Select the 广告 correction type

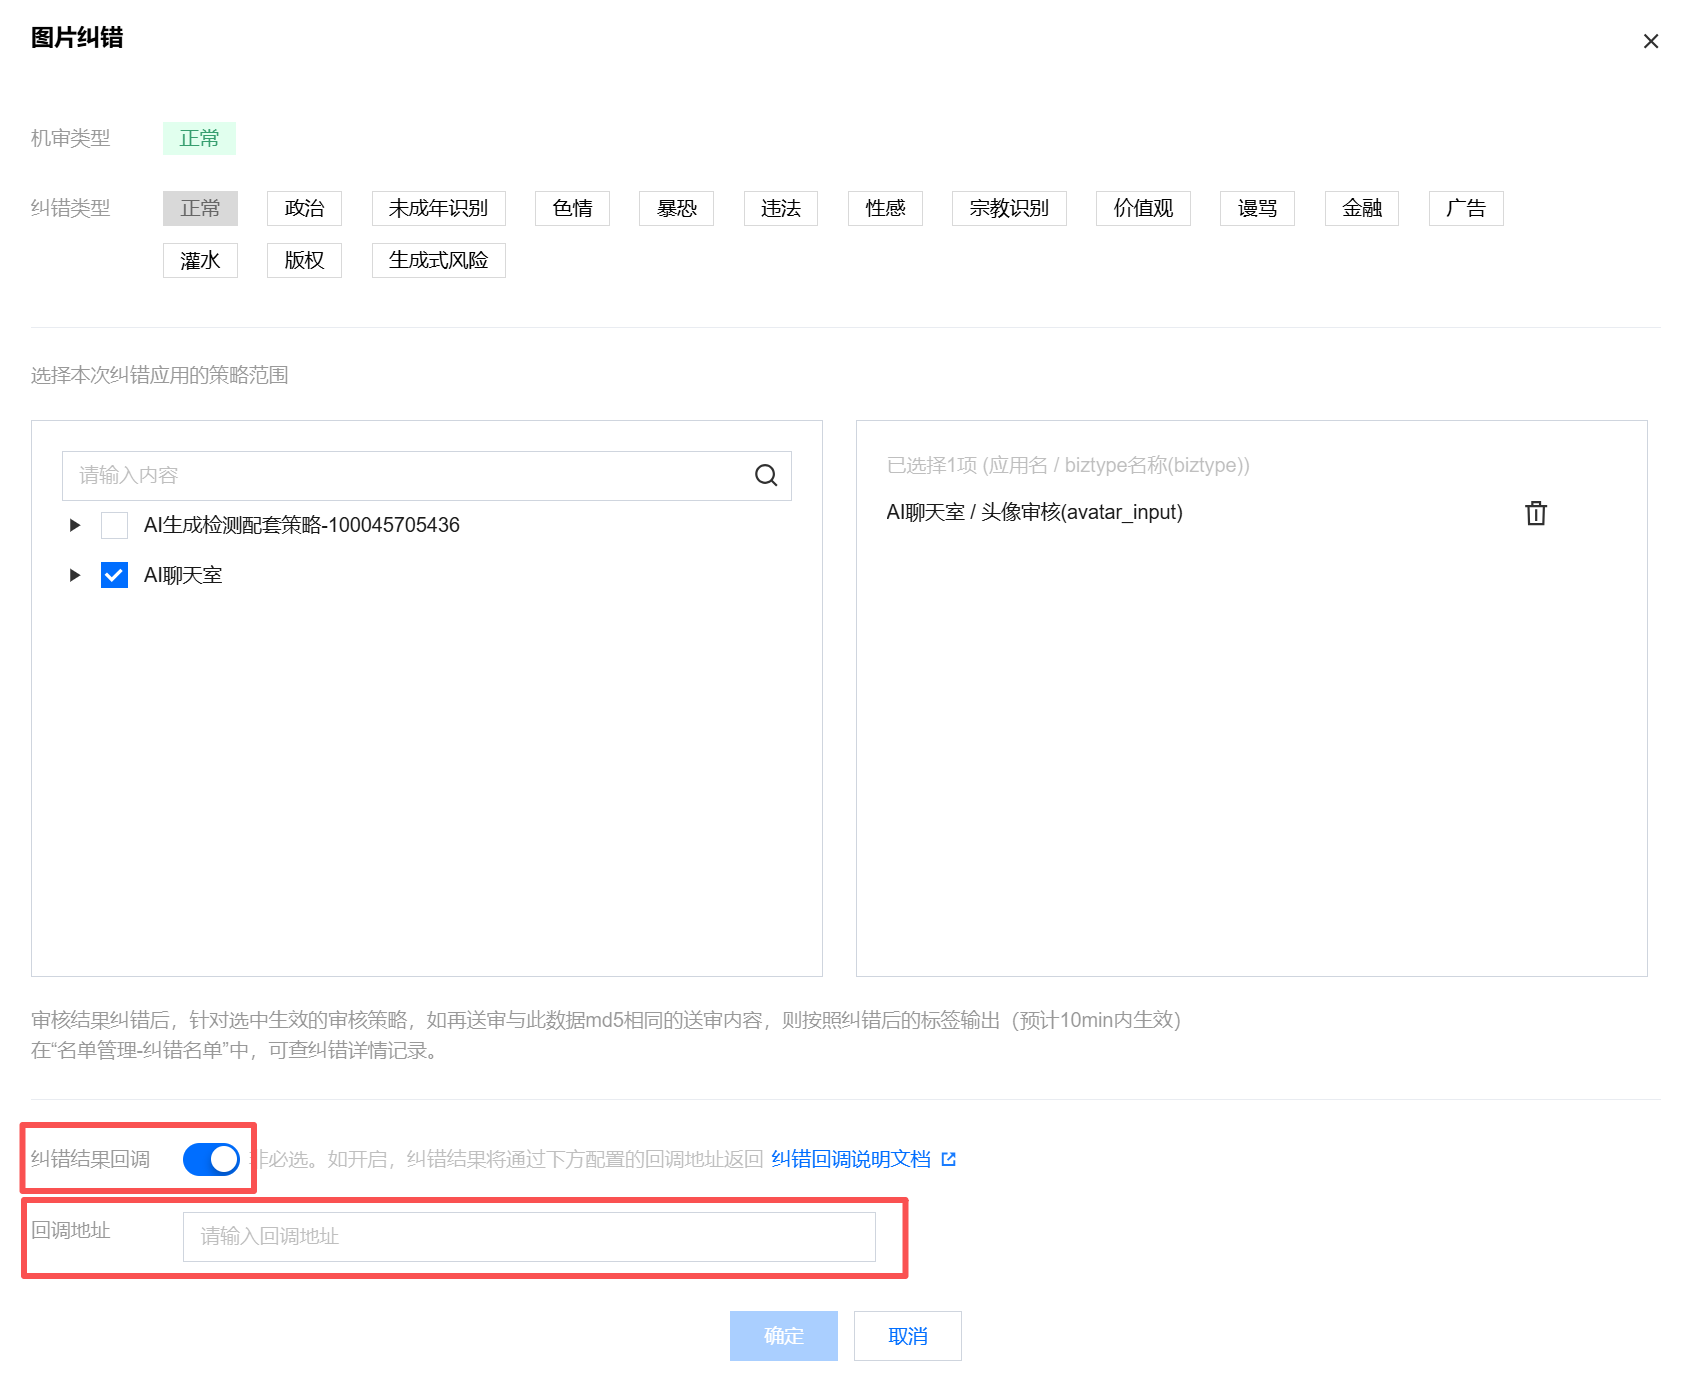[1466, 208]
